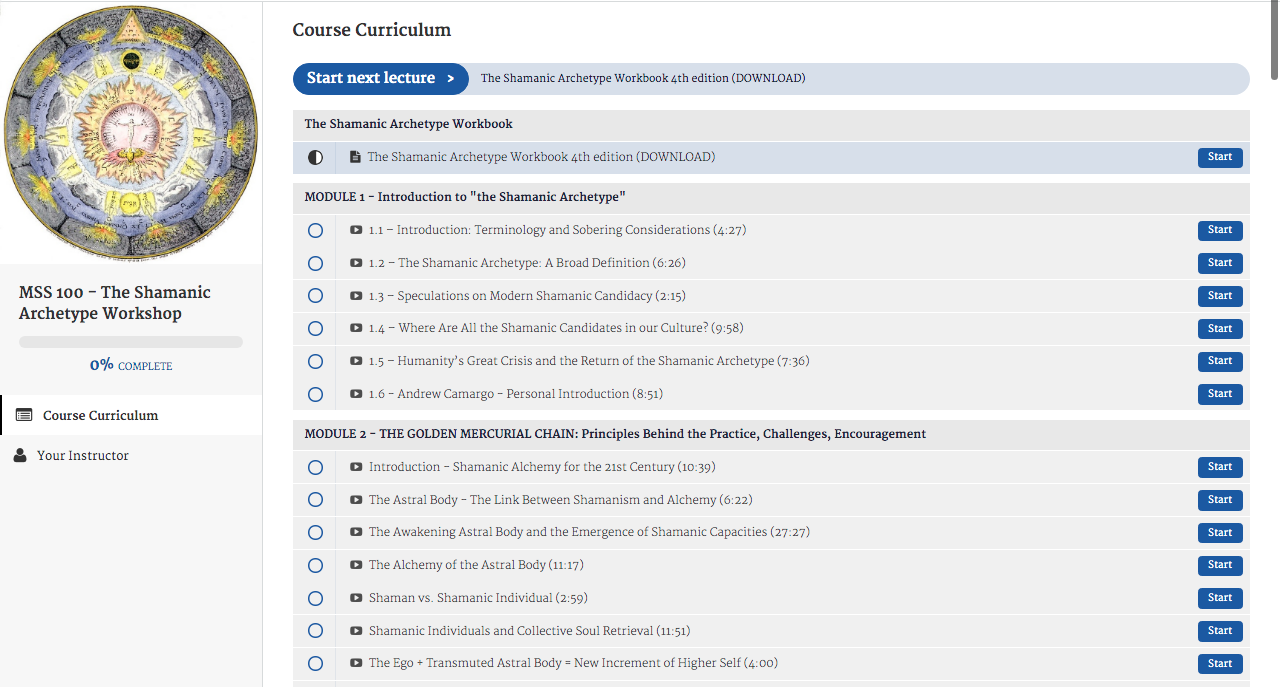Screen dimensions: 1280x687
Task: Click video icon for Shaman vs. Shamanic Individual
Action: (x=356, y=598)
